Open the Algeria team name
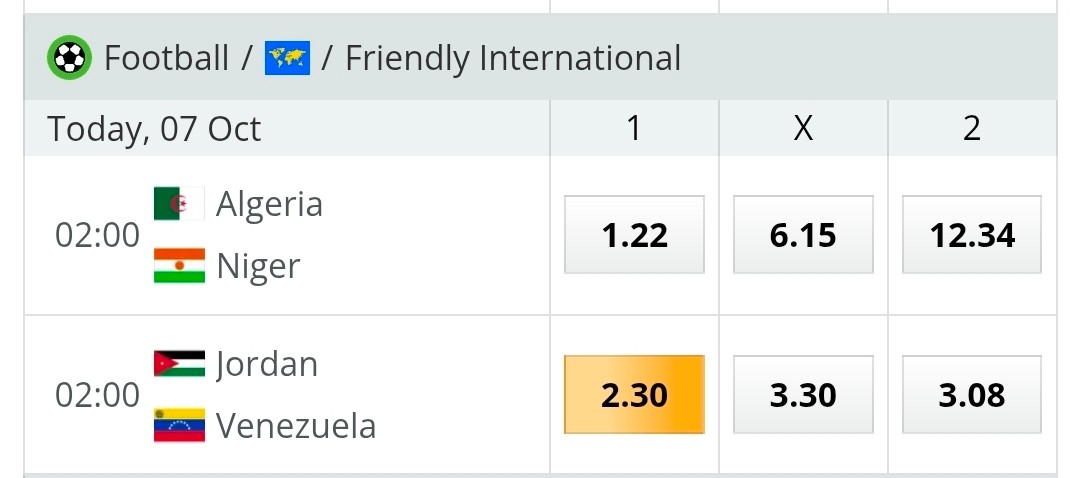Viewport: 1080px width, 478px height. 269,205
